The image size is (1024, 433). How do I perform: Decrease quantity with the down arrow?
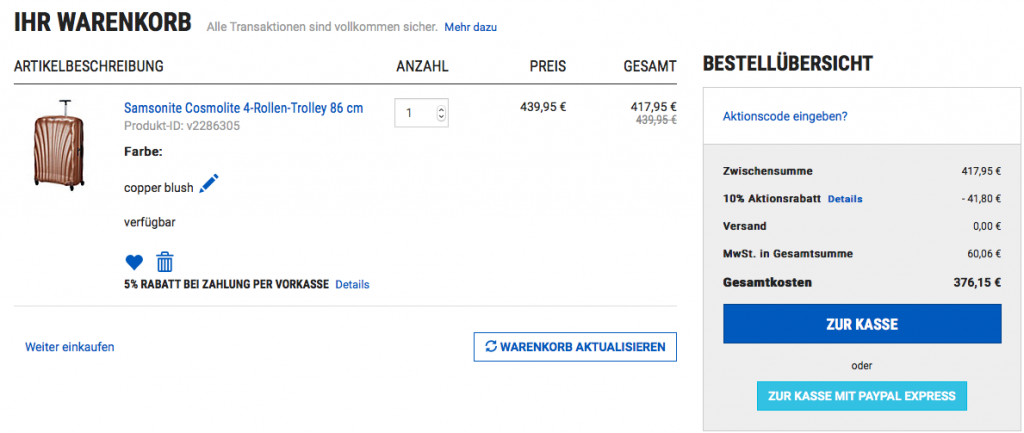pyautogui.click(x=442, y=117)
